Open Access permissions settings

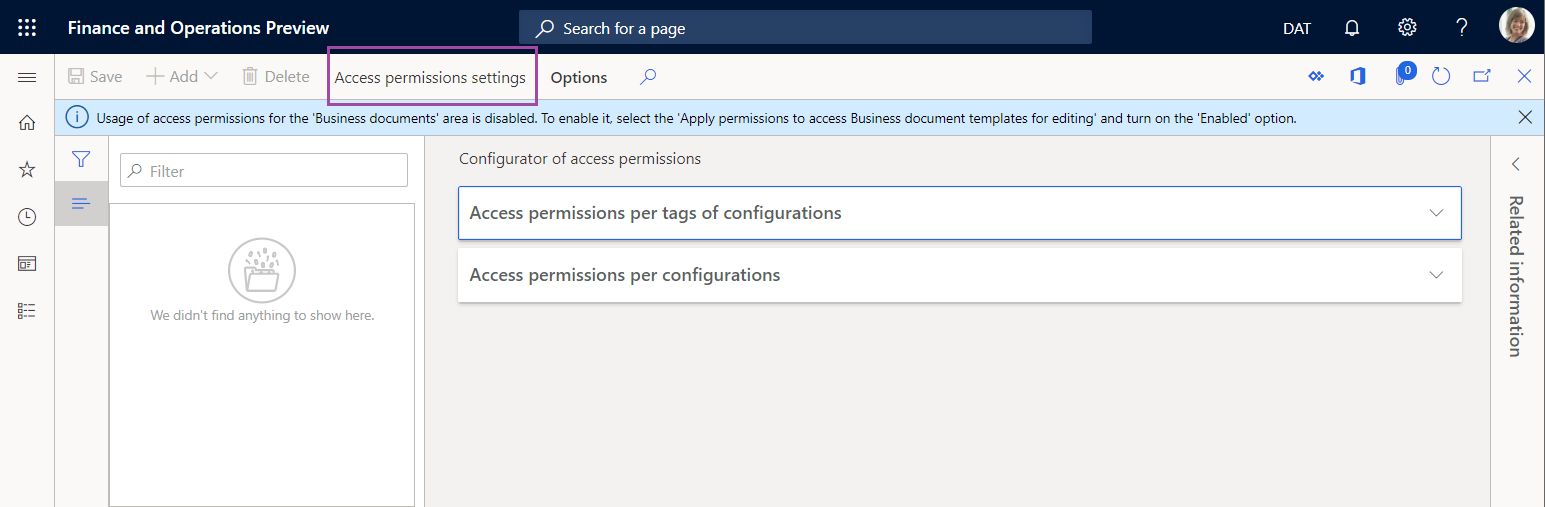430,77
